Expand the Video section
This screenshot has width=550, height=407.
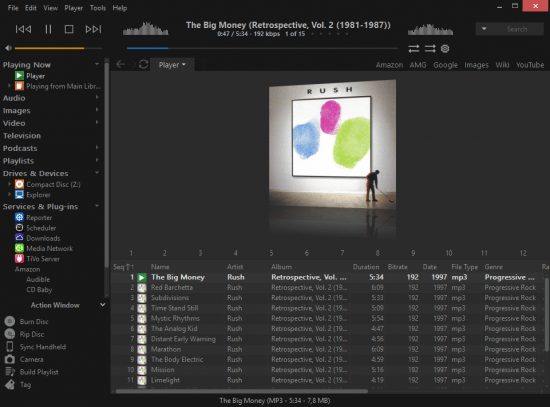[x=97, y=122]
